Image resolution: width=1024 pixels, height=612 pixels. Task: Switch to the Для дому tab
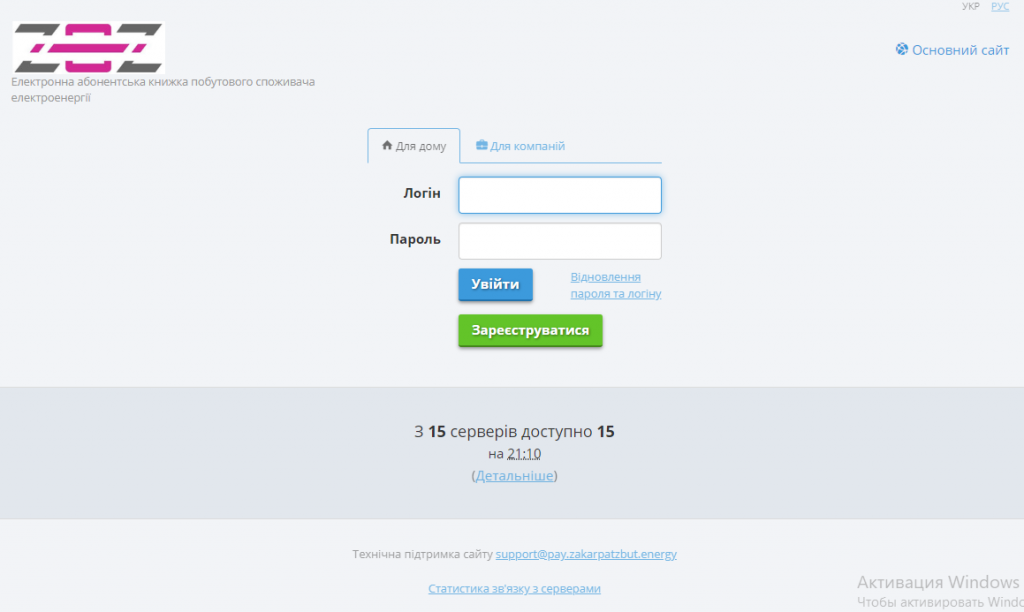tap(414, 146)
